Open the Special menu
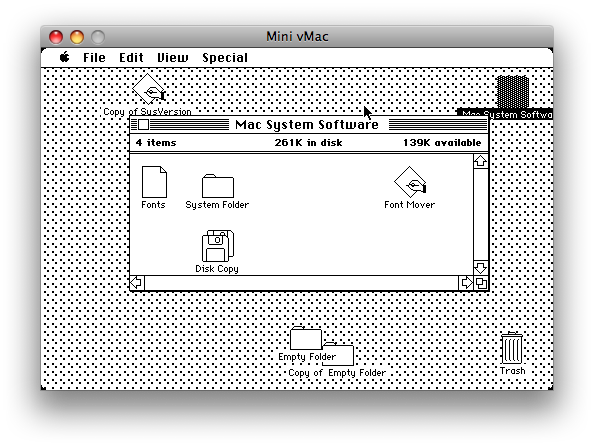 tap(225, 58)
